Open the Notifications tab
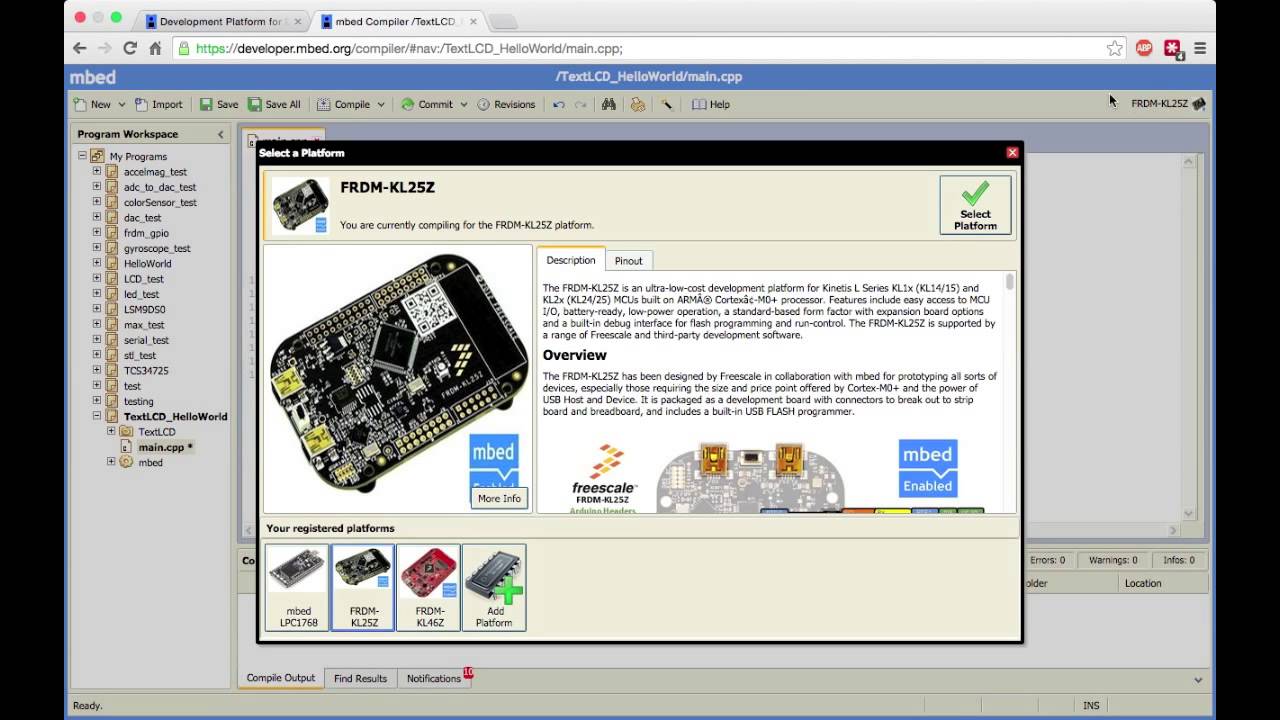The height and width of the screenshot is (720, 1280). click(x=434, y=678)
